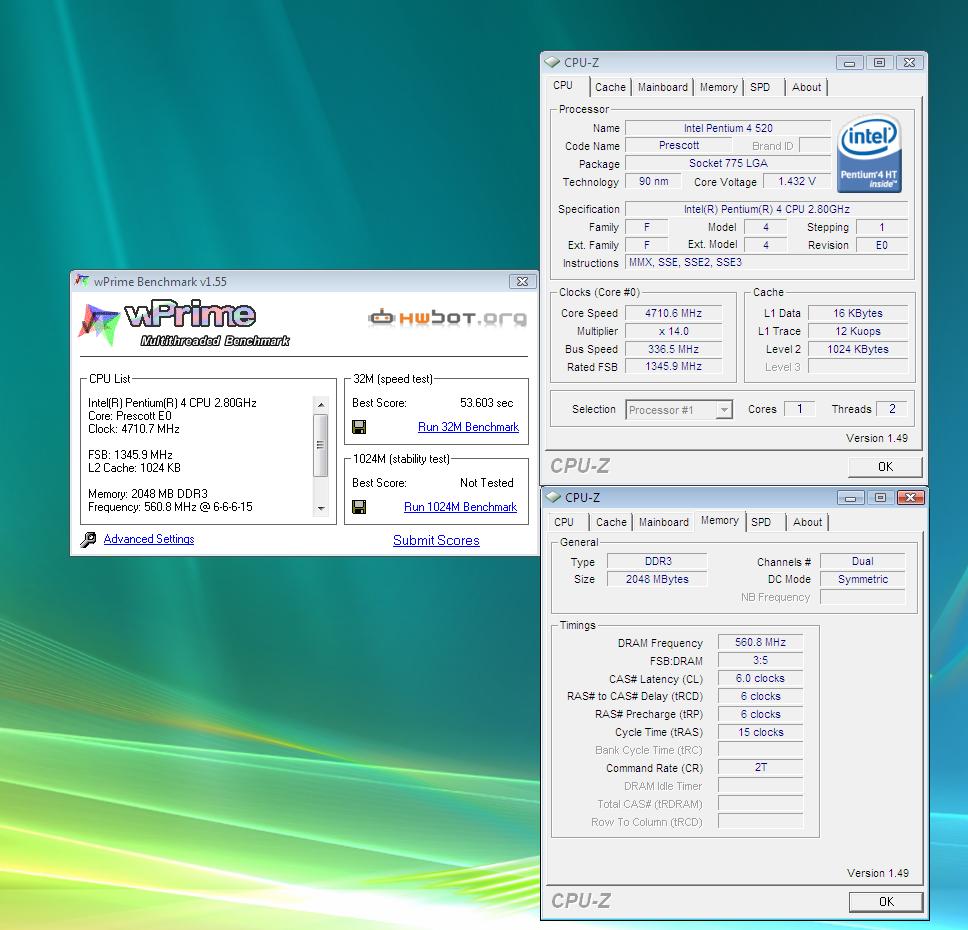Switch to Mainboard tab in bottom CPU-Z window
Screen dimensions: 968x930
click(664, 522)
